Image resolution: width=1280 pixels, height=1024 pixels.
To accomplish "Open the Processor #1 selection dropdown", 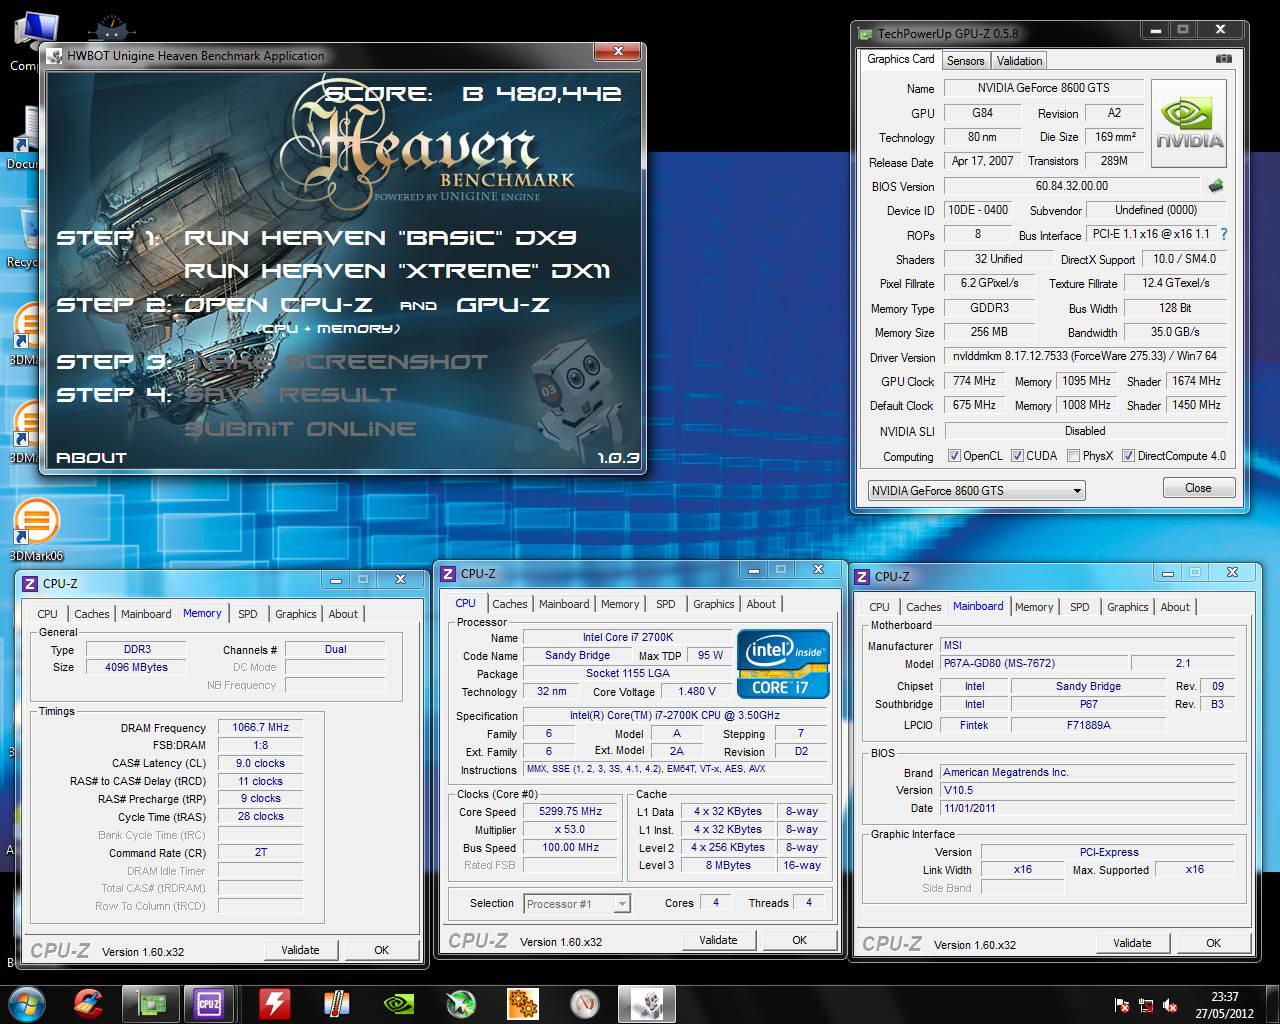I will [x=577, y=904].
